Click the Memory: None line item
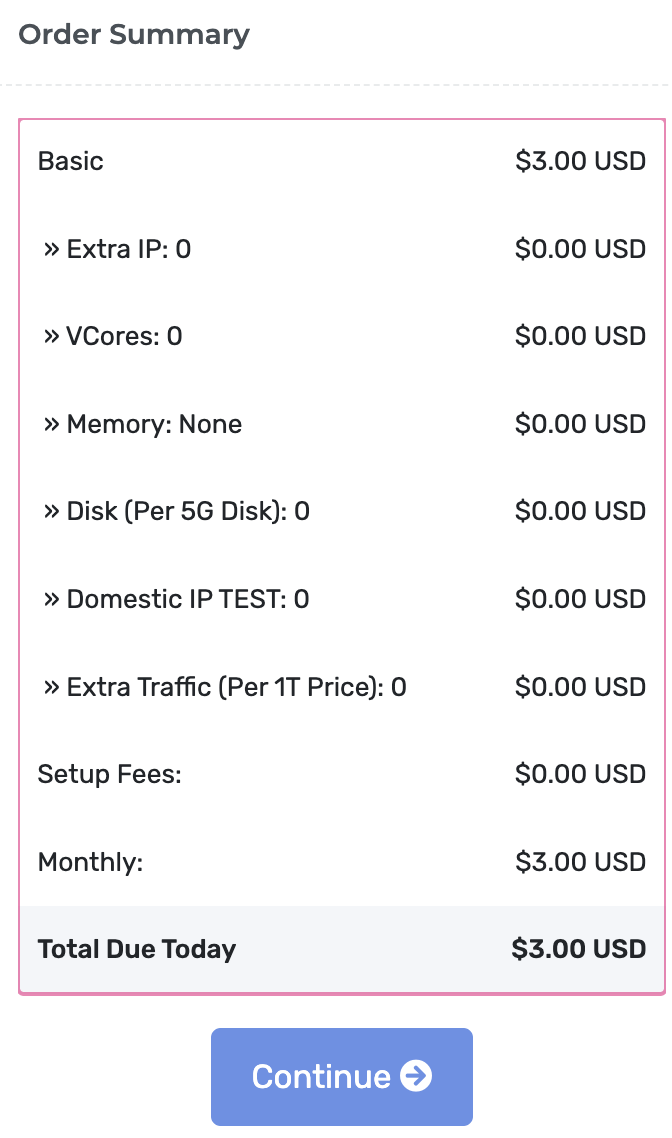Viewport: 672px width, 1138px height. point(143,424)
